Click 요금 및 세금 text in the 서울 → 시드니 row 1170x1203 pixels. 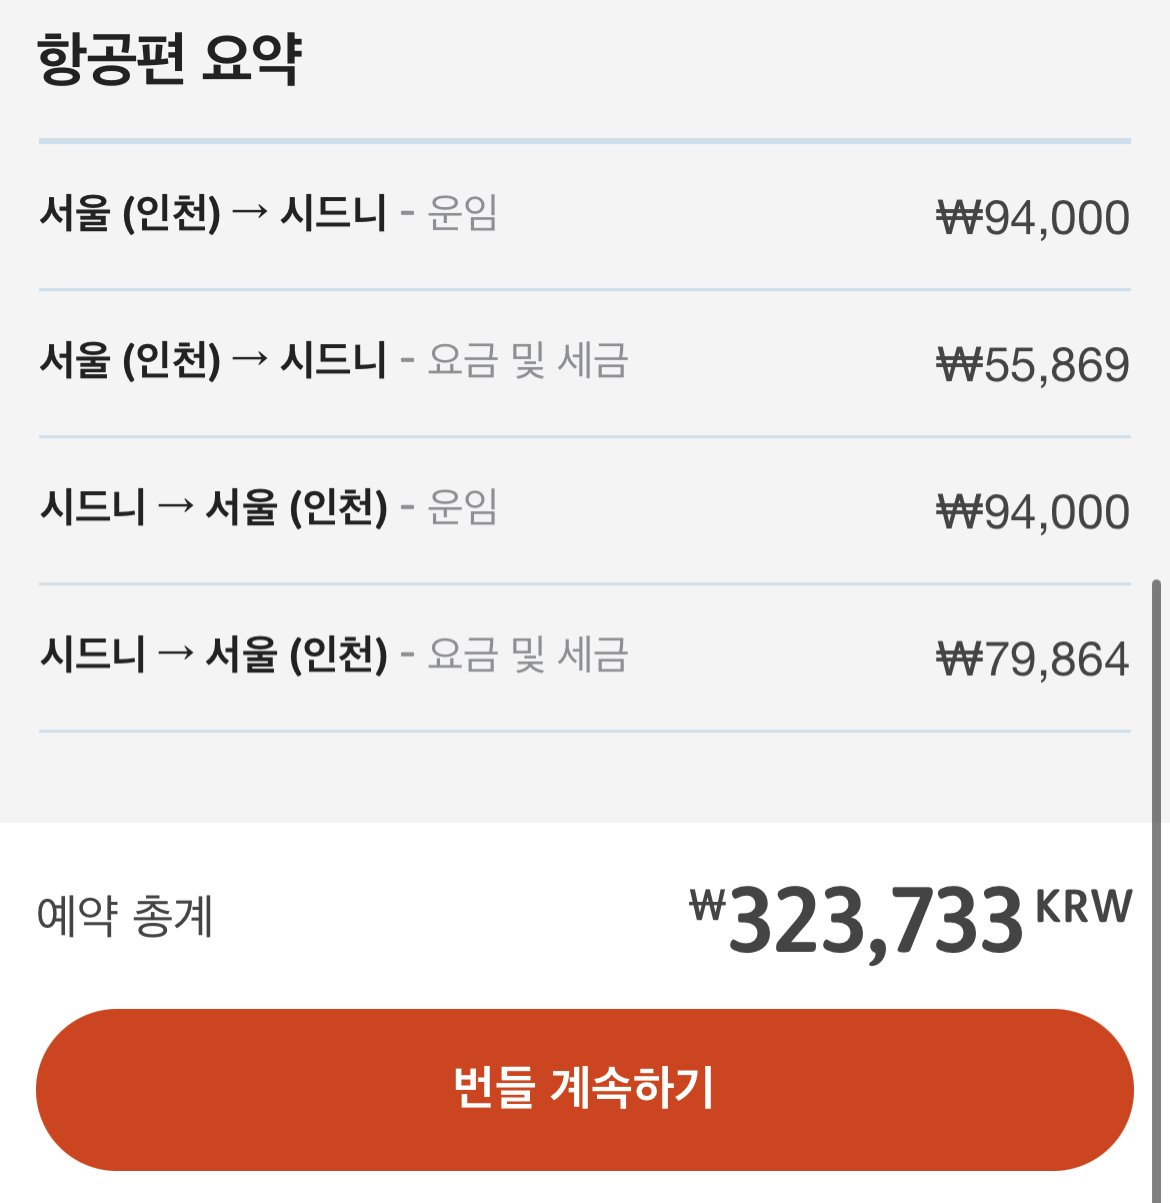pos(527,360)
